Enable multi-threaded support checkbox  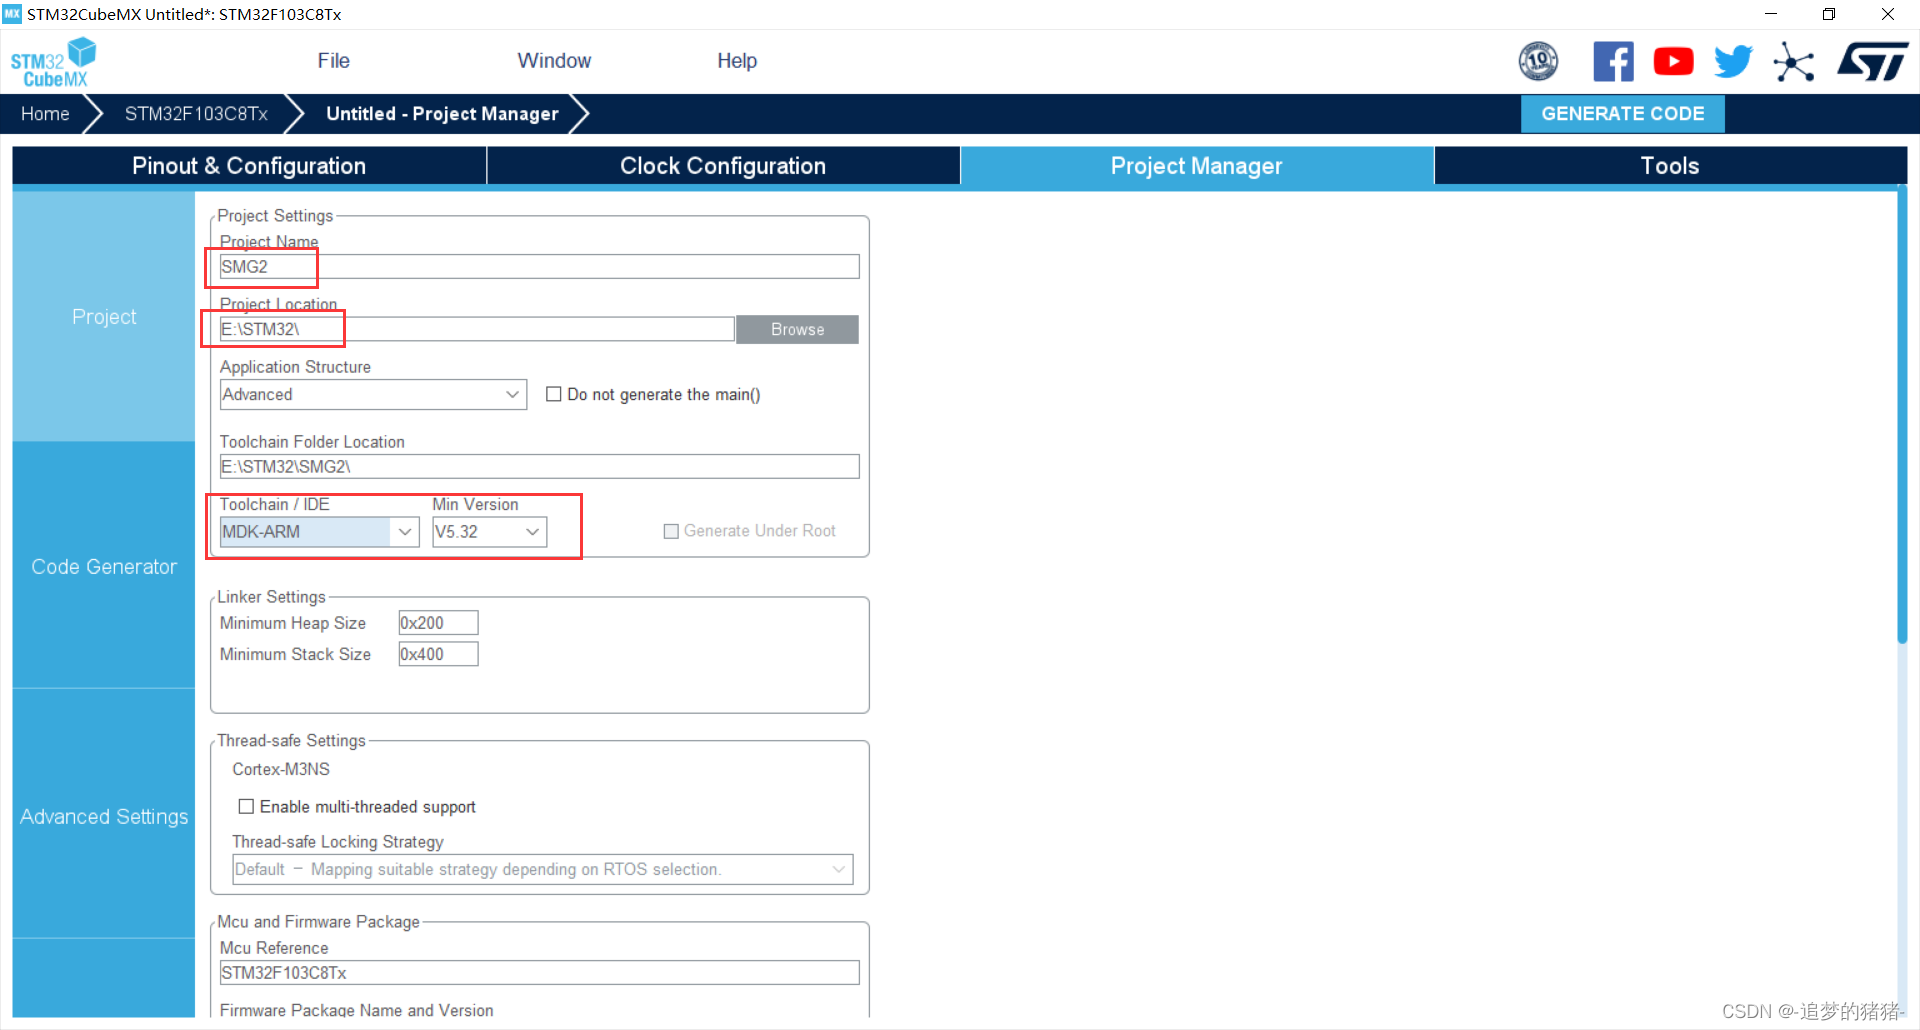pos(246,806)
